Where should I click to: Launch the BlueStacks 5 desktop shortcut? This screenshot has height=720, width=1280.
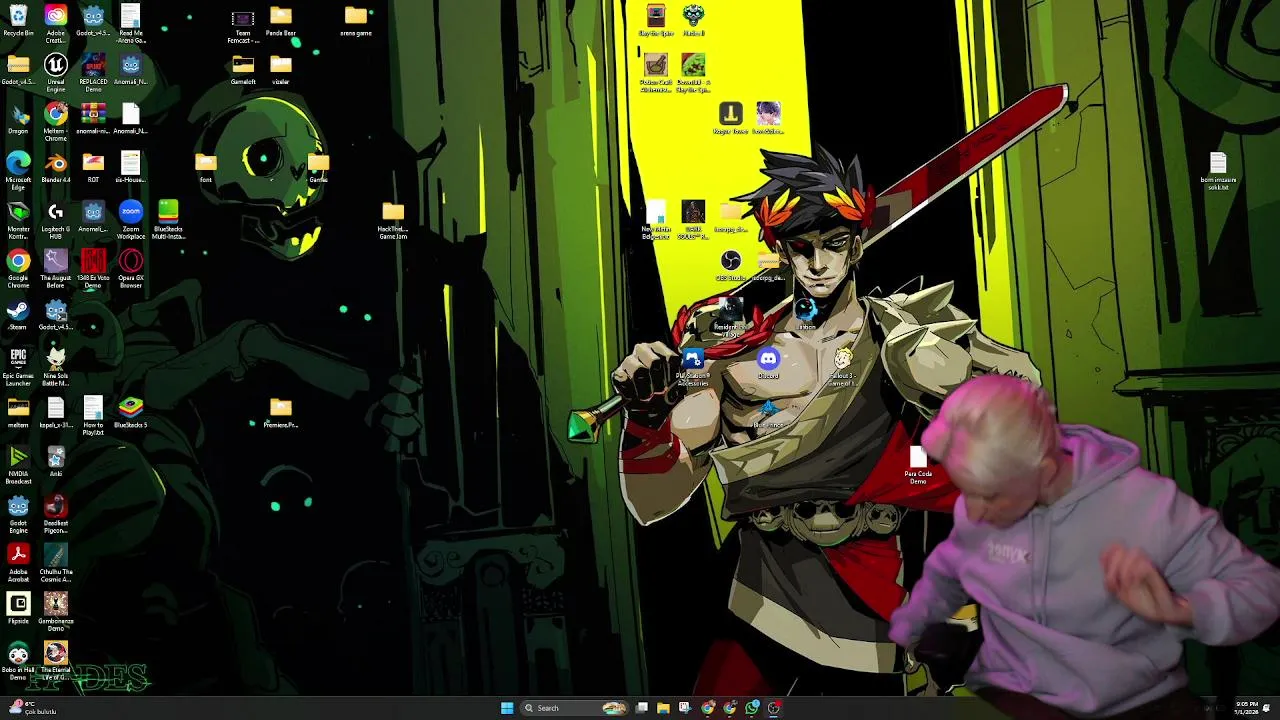click(131, 412)
